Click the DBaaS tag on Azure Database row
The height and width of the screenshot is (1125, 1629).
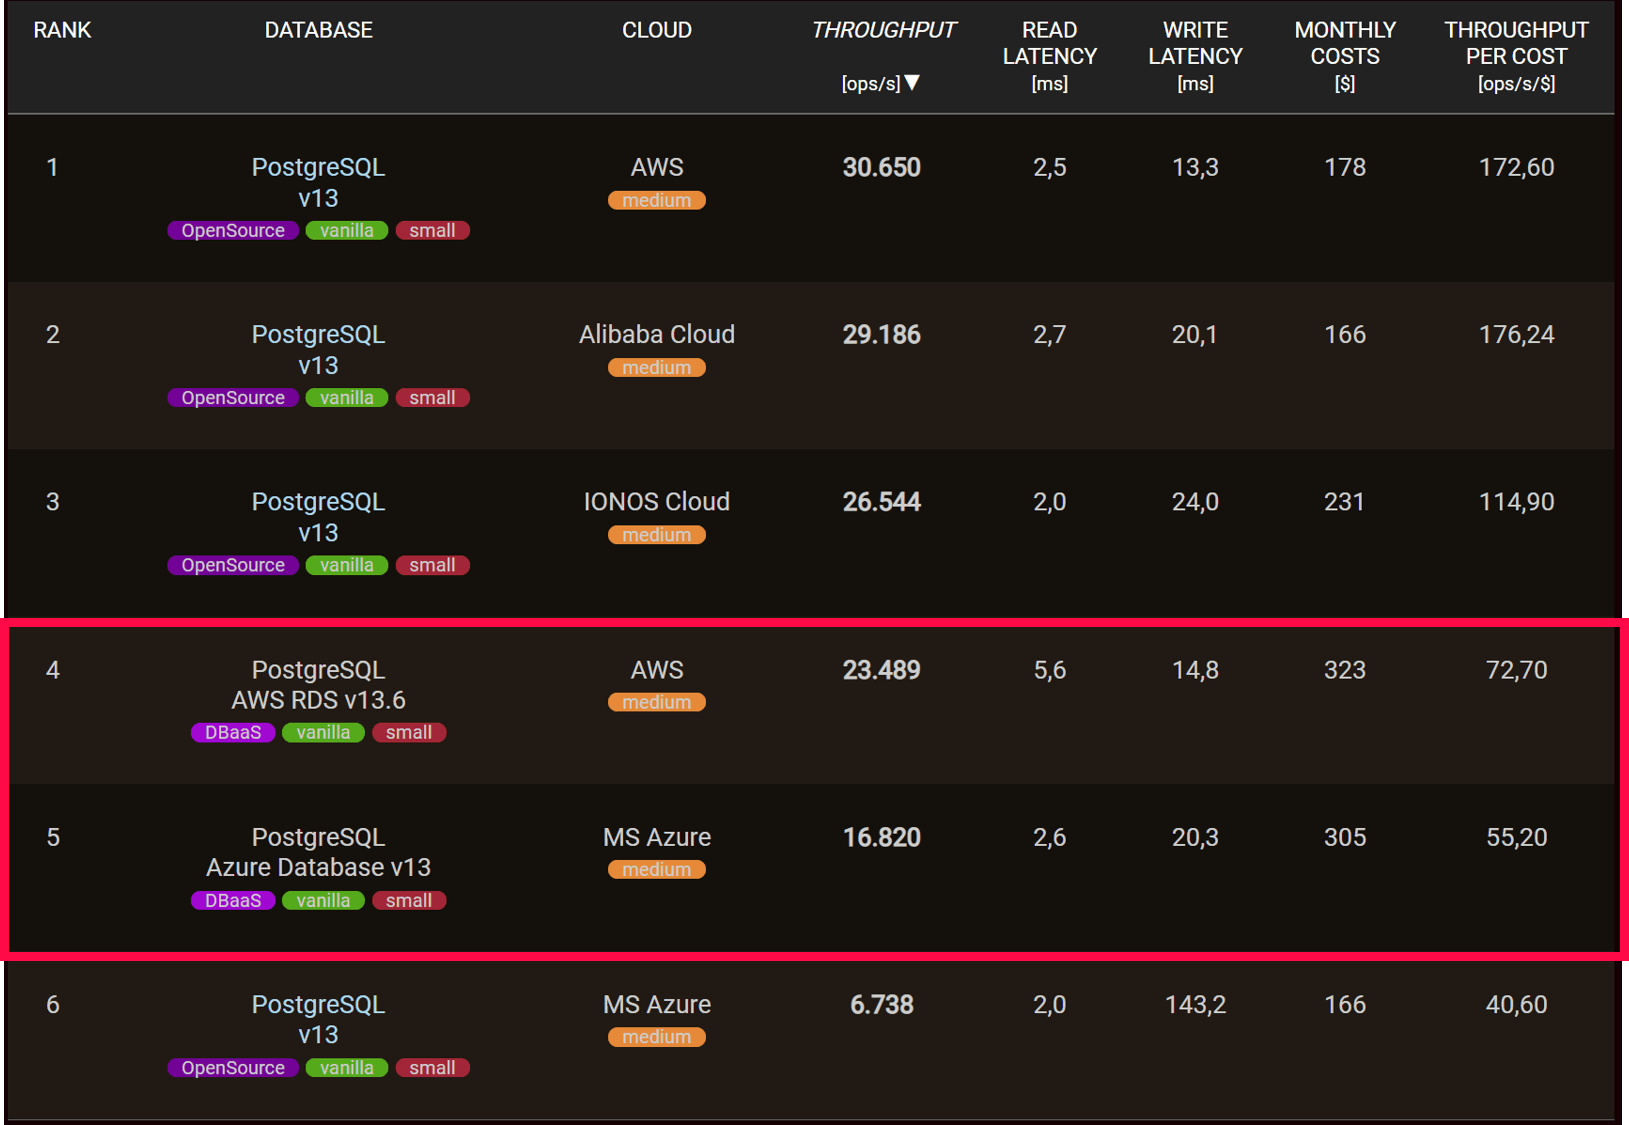tap(233, 901)
